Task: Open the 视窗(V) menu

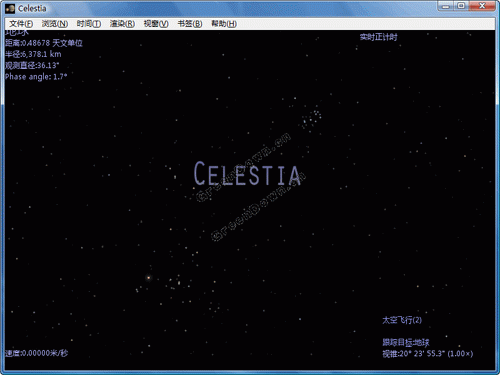Action: point(156,24)
